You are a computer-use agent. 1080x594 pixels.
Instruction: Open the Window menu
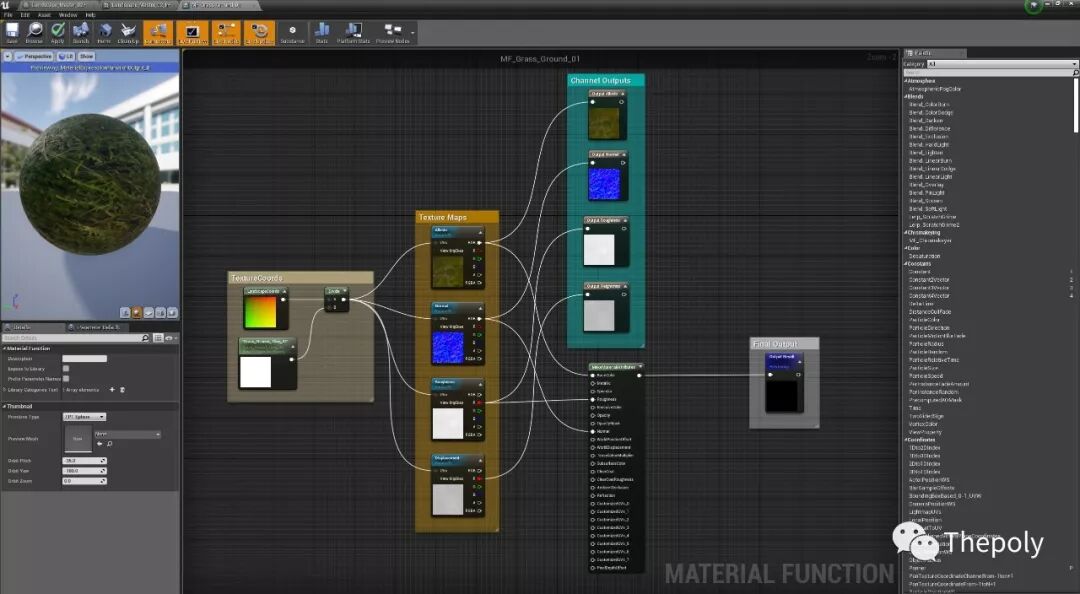point(68,14)
